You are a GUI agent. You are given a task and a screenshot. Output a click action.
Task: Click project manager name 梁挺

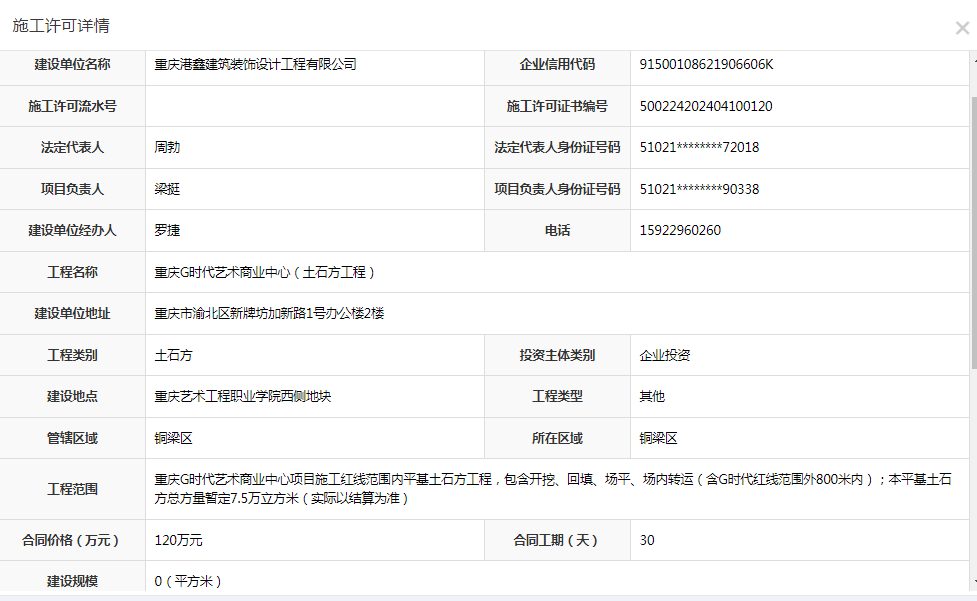tap(167, 189)
